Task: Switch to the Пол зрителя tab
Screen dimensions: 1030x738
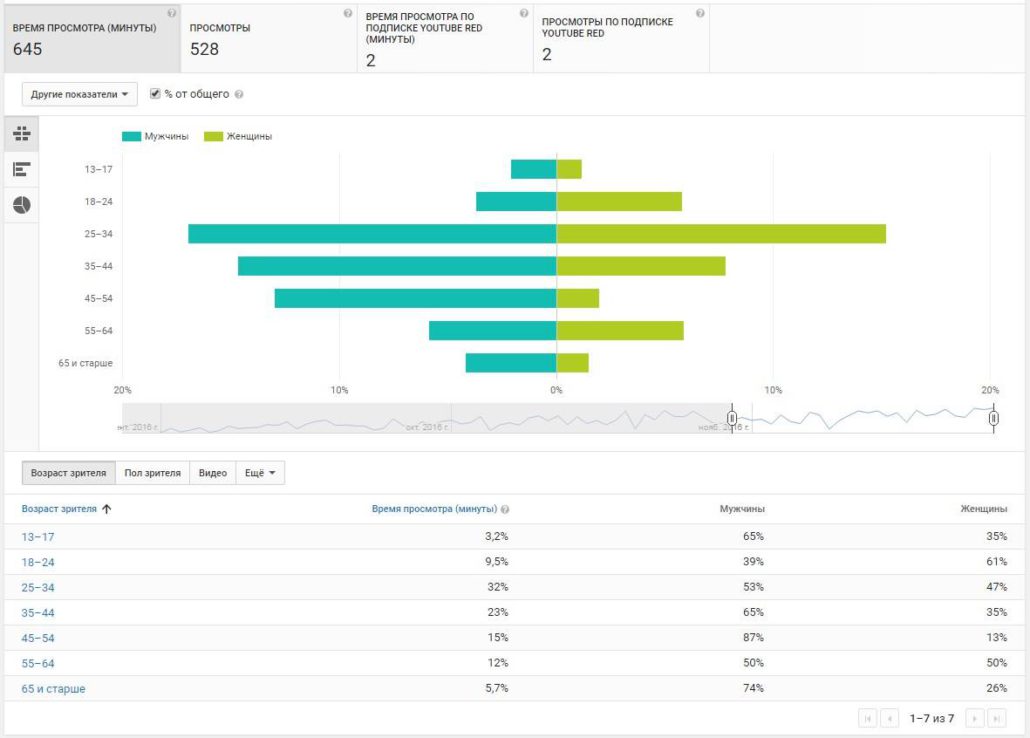Action: pos(152,473)
